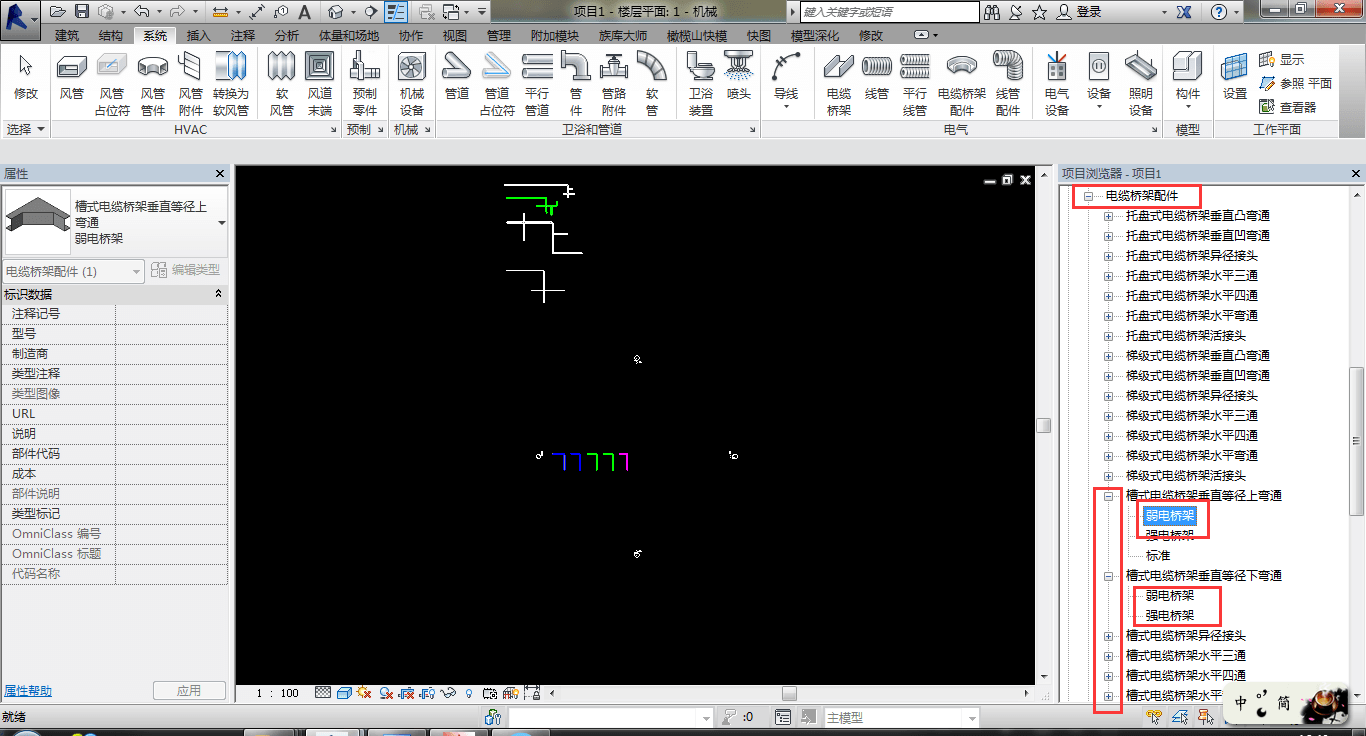Click the 应用 apply button
The width and height of the screenshot is (1366, 736).
tap(189, 691)
